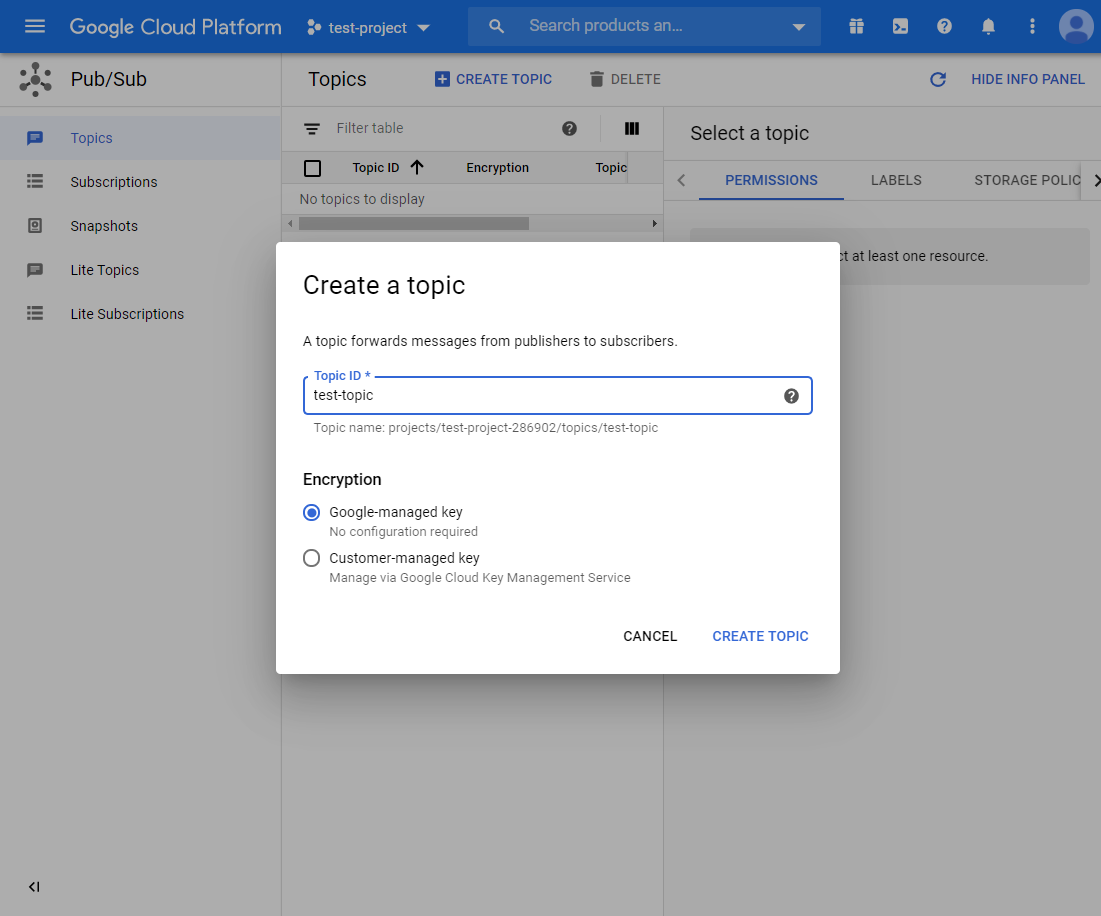This screenshot has height=916, width=1101.
Task: Open the test-project selector dropdown
Action: (x=368, y=27)
